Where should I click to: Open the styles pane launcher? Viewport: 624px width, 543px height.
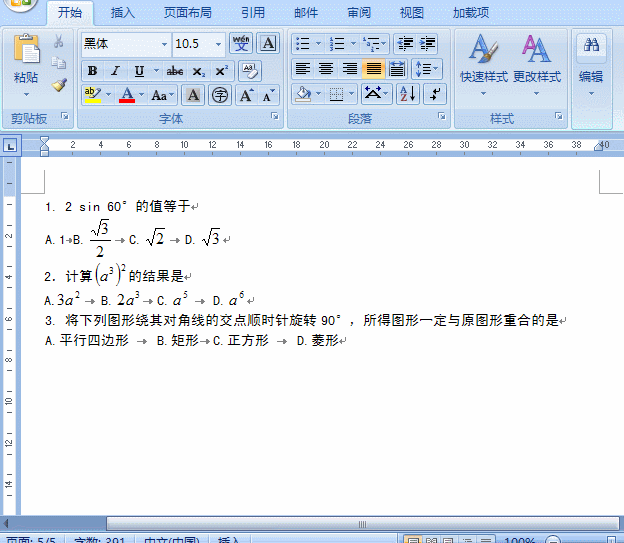559,116
